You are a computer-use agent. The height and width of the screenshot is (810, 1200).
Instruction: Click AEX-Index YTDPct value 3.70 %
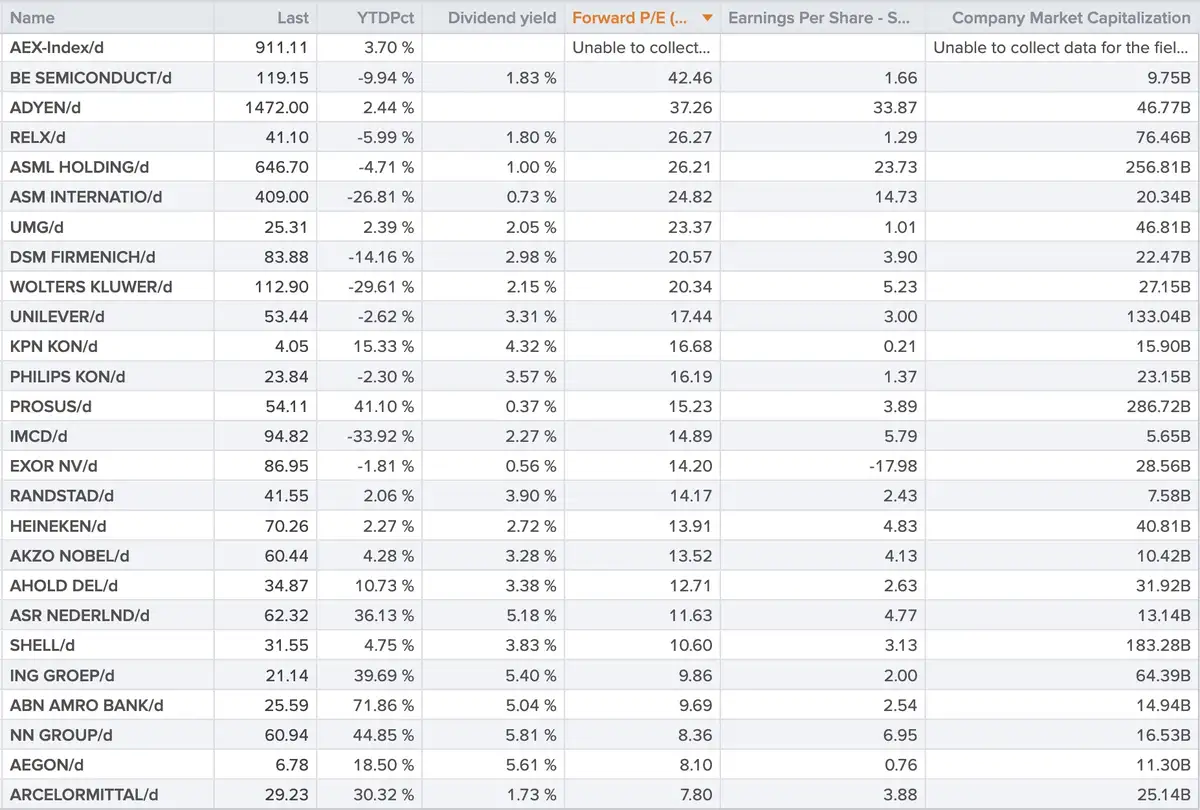(x=388, y=47)
